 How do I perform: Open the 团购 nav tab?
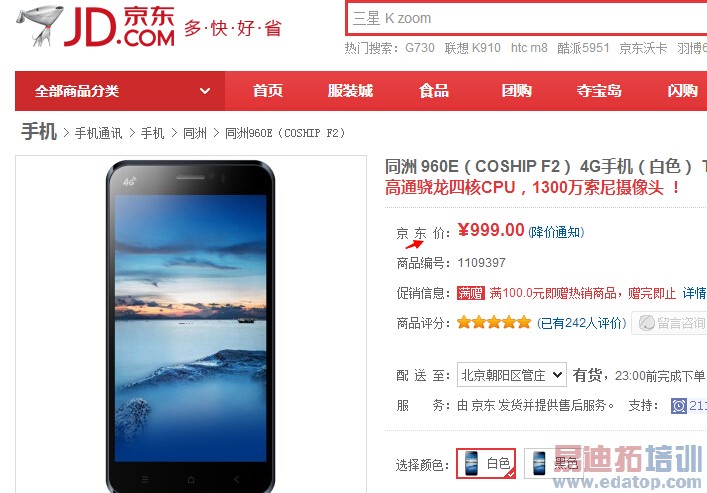tap(516, 91)
